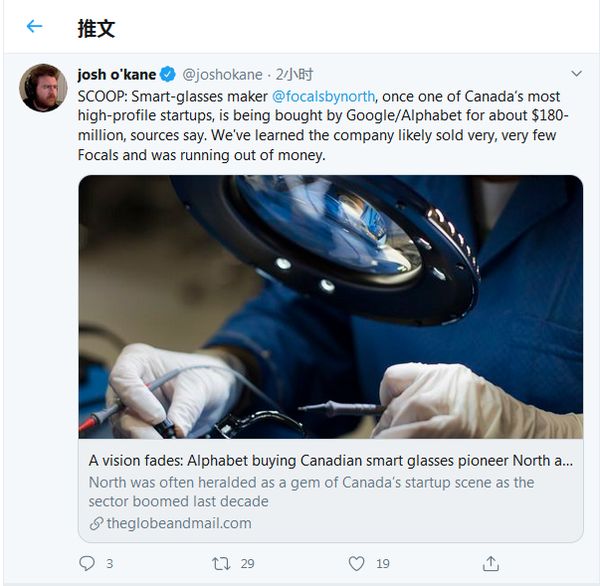Retweet using the retweet arrows icon
This screenshot has width=600, height=586.
click(221, 564)
